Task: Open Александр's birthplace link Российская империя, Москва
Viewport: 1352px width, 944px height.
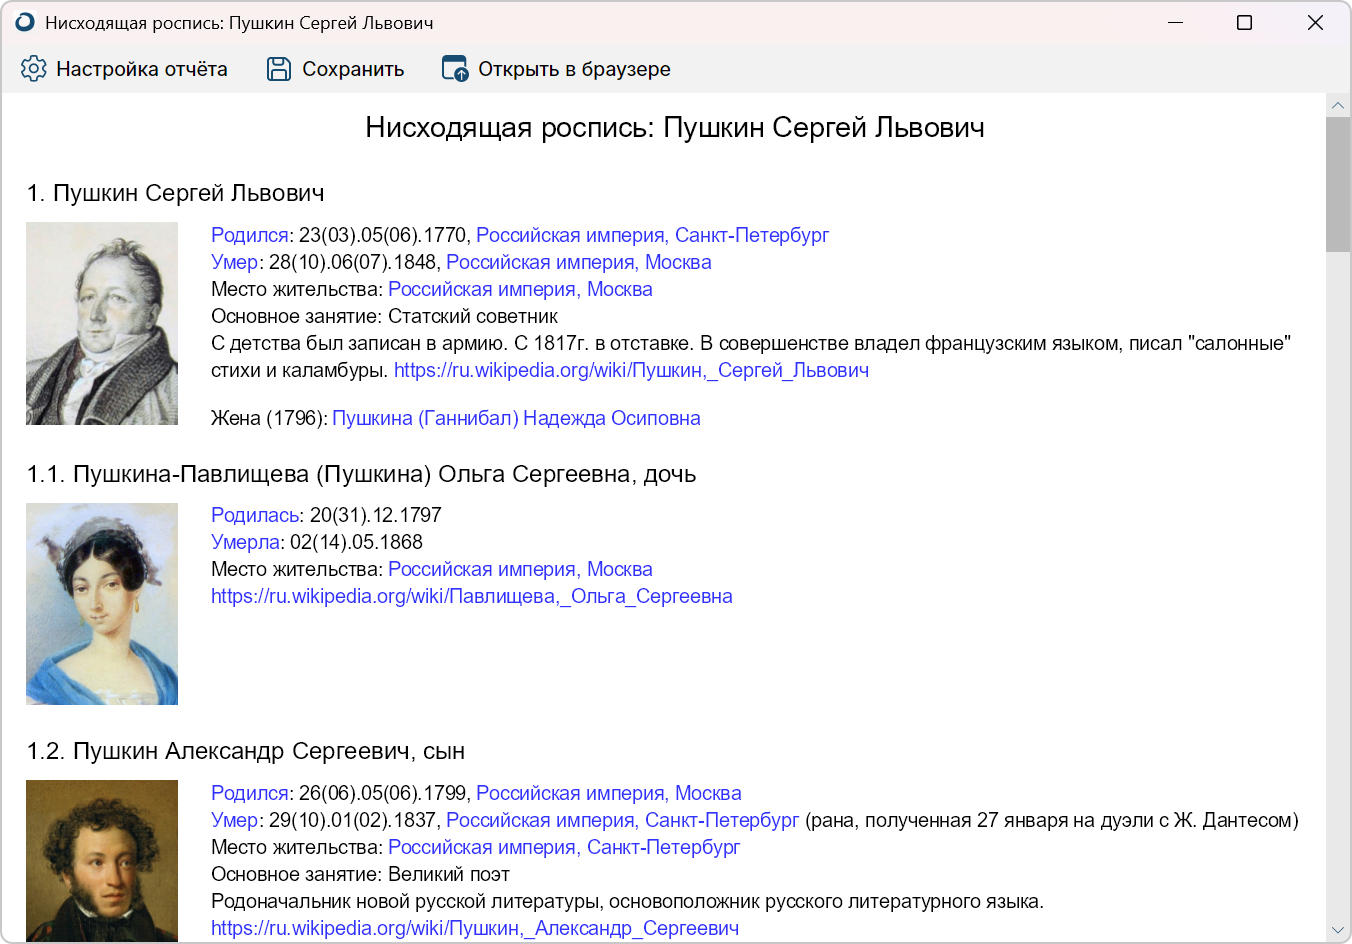Action: 608,793
